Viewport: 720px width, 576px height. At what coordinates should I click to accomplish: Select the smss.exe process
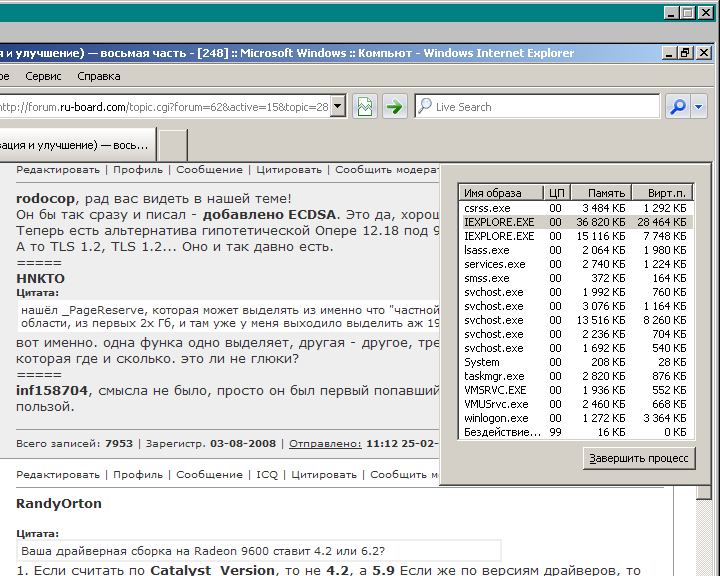click(576, 278)
